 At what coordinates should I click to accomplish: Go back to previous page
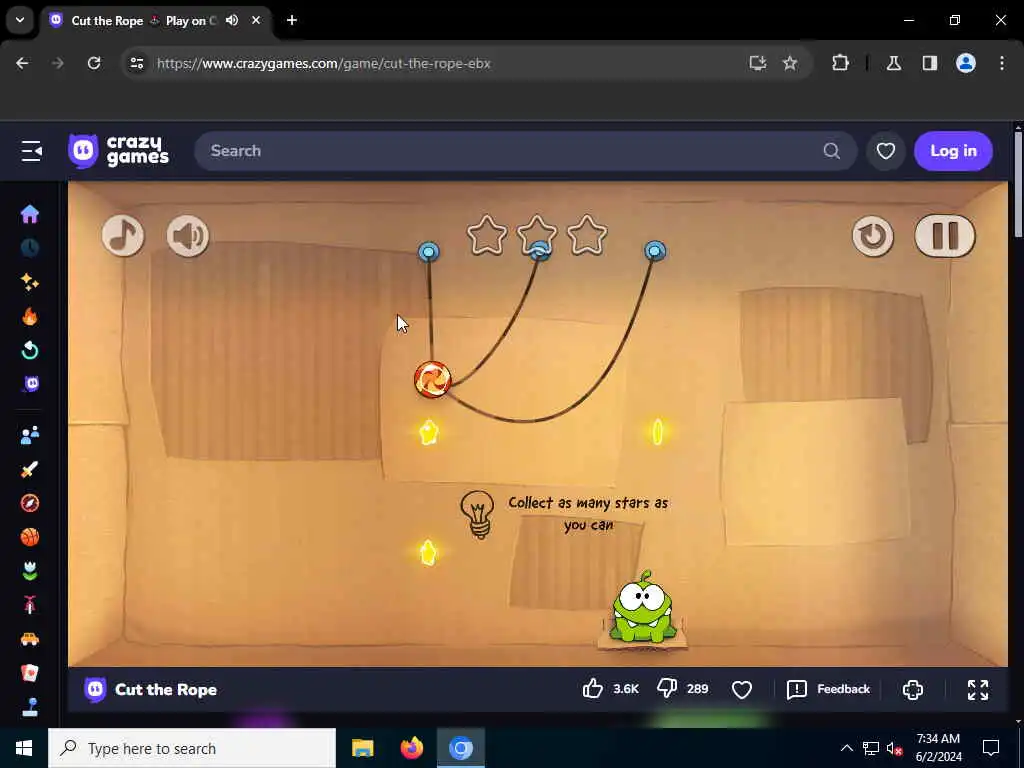coord(22,63)
